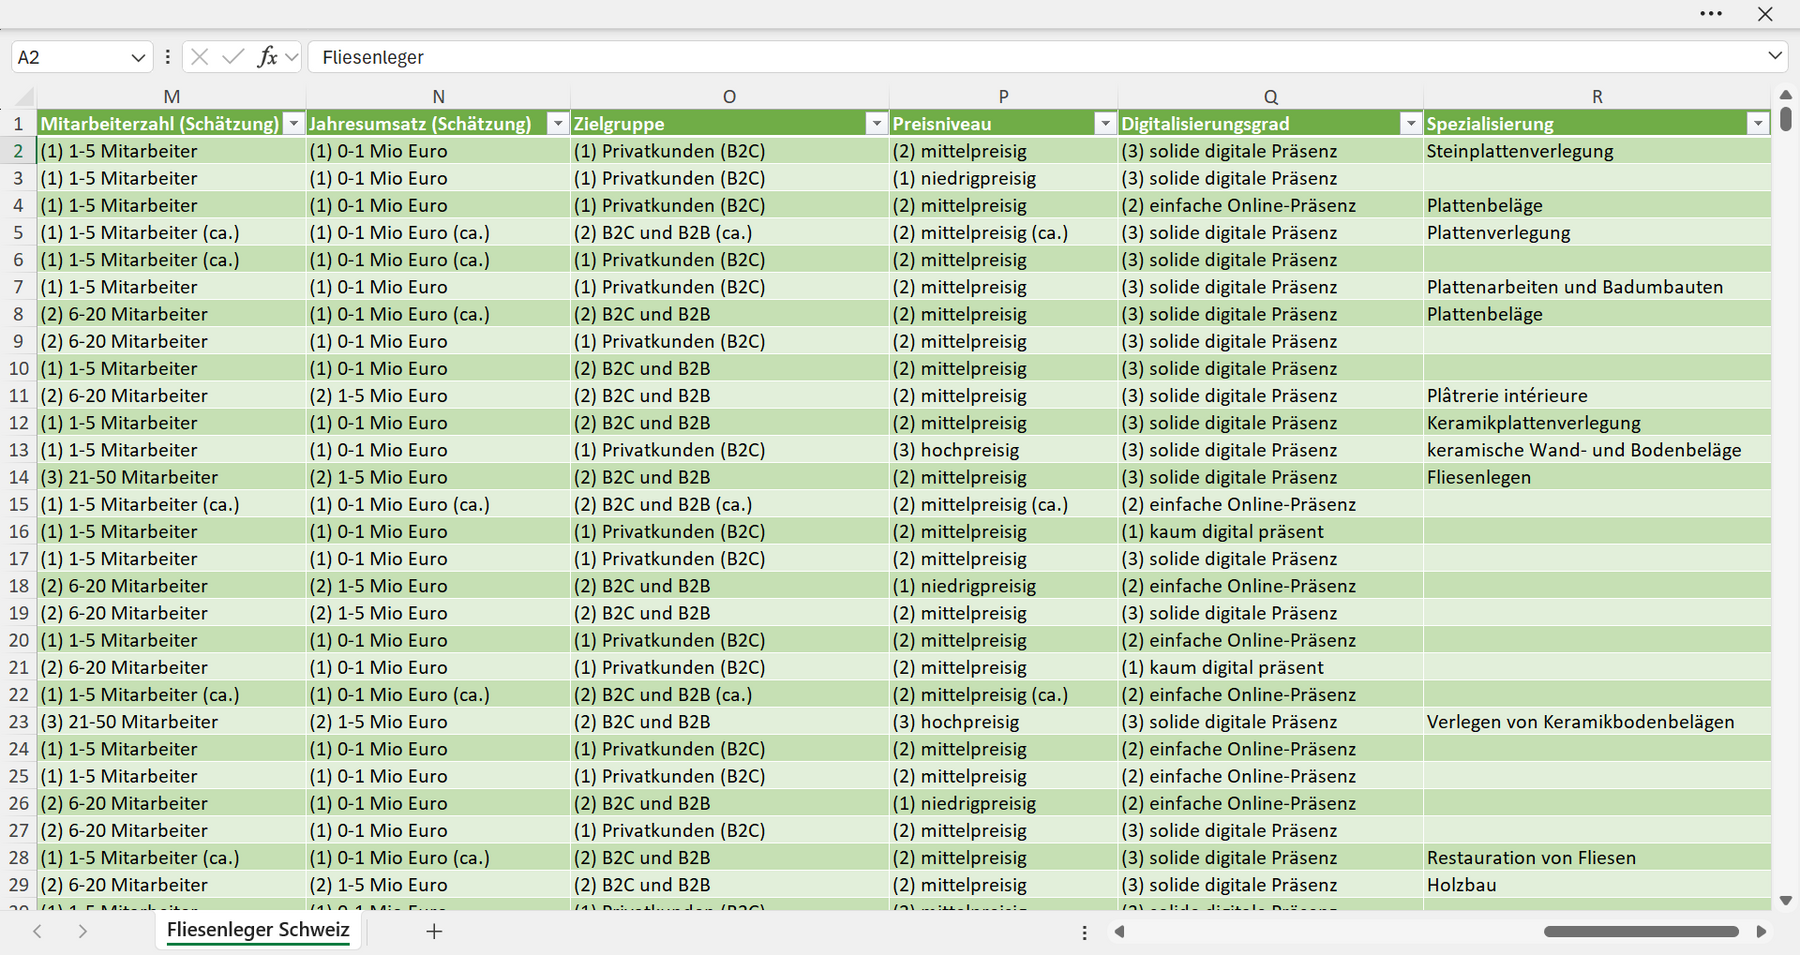Click the horizontal scrollbar thumb
This screenshot has height=955, width=1800.
tap(1641, 931)
